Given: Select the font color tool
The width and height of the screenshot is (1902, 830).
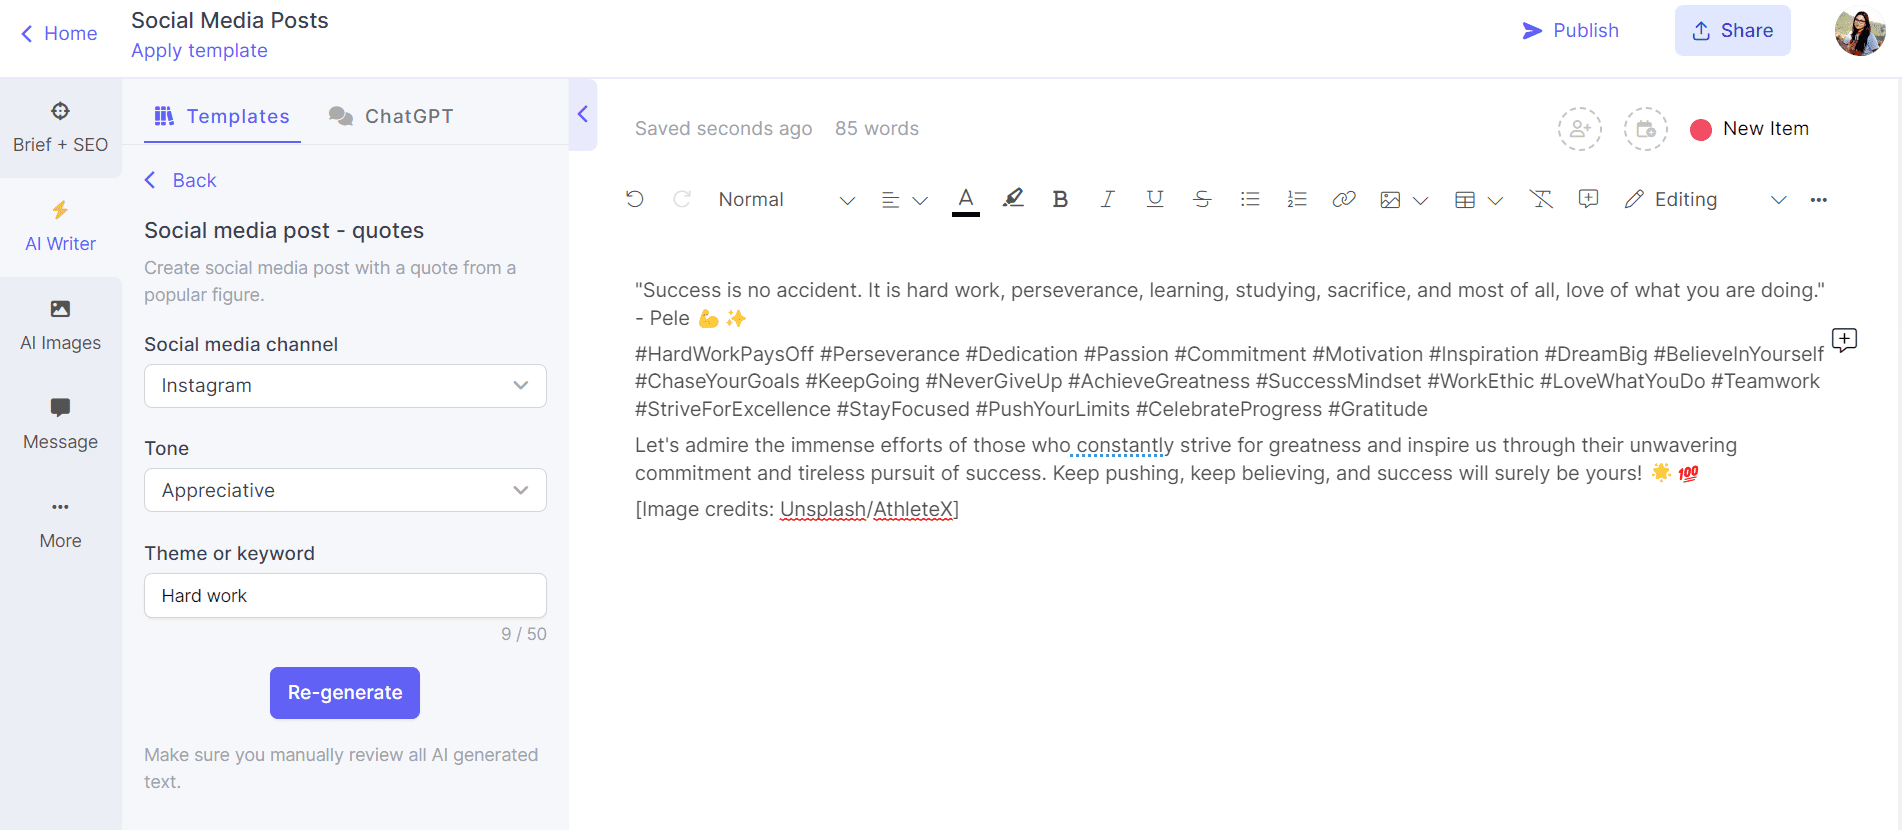Looking at the screenshot, I should [x=965, y=199].
